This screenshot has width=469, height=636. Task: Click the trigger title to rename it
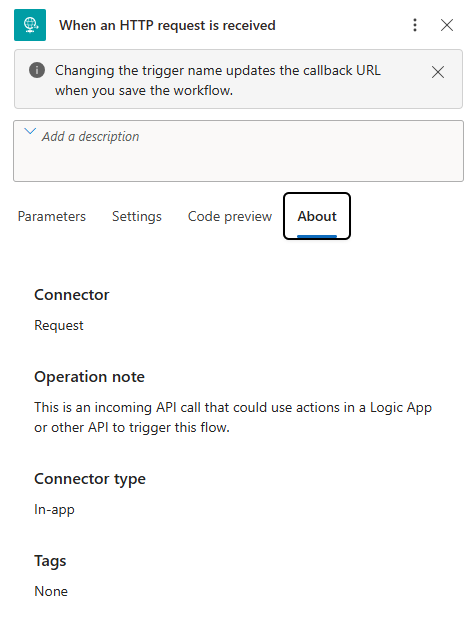[x=167, y=25]
